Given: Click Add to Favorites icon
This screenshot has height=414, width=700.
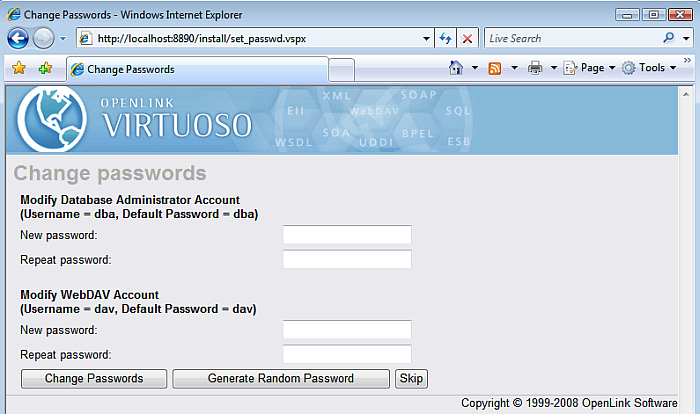Looking at the screenshot, I should [x=44, y=68].
